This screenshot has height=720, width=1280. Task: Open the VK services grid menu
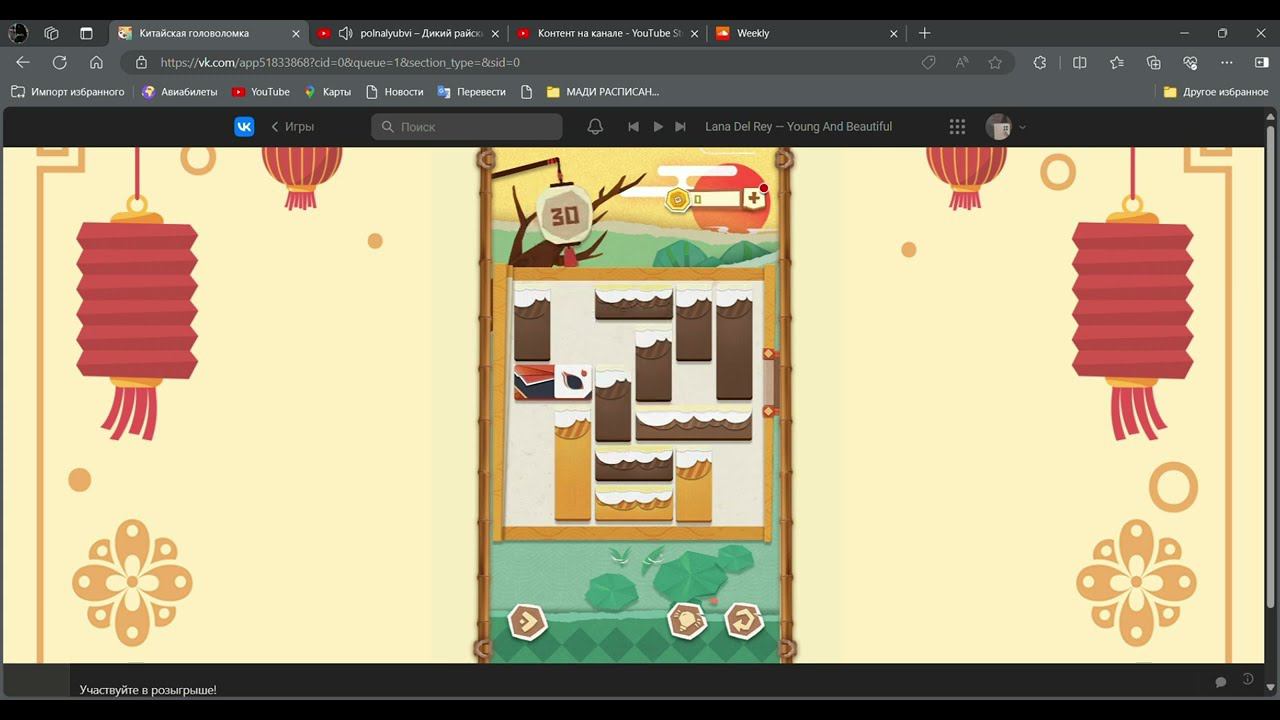(x=957, y=127)
